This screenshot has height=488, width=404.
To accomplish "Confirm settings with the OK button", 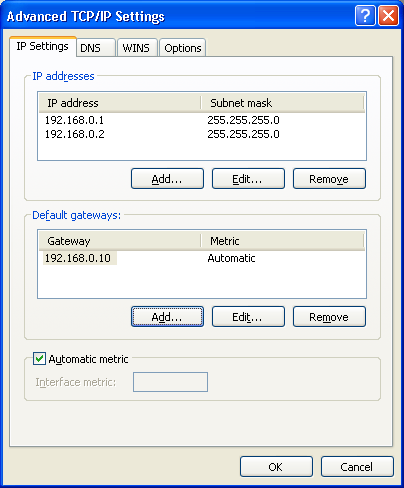I will 276,467.
